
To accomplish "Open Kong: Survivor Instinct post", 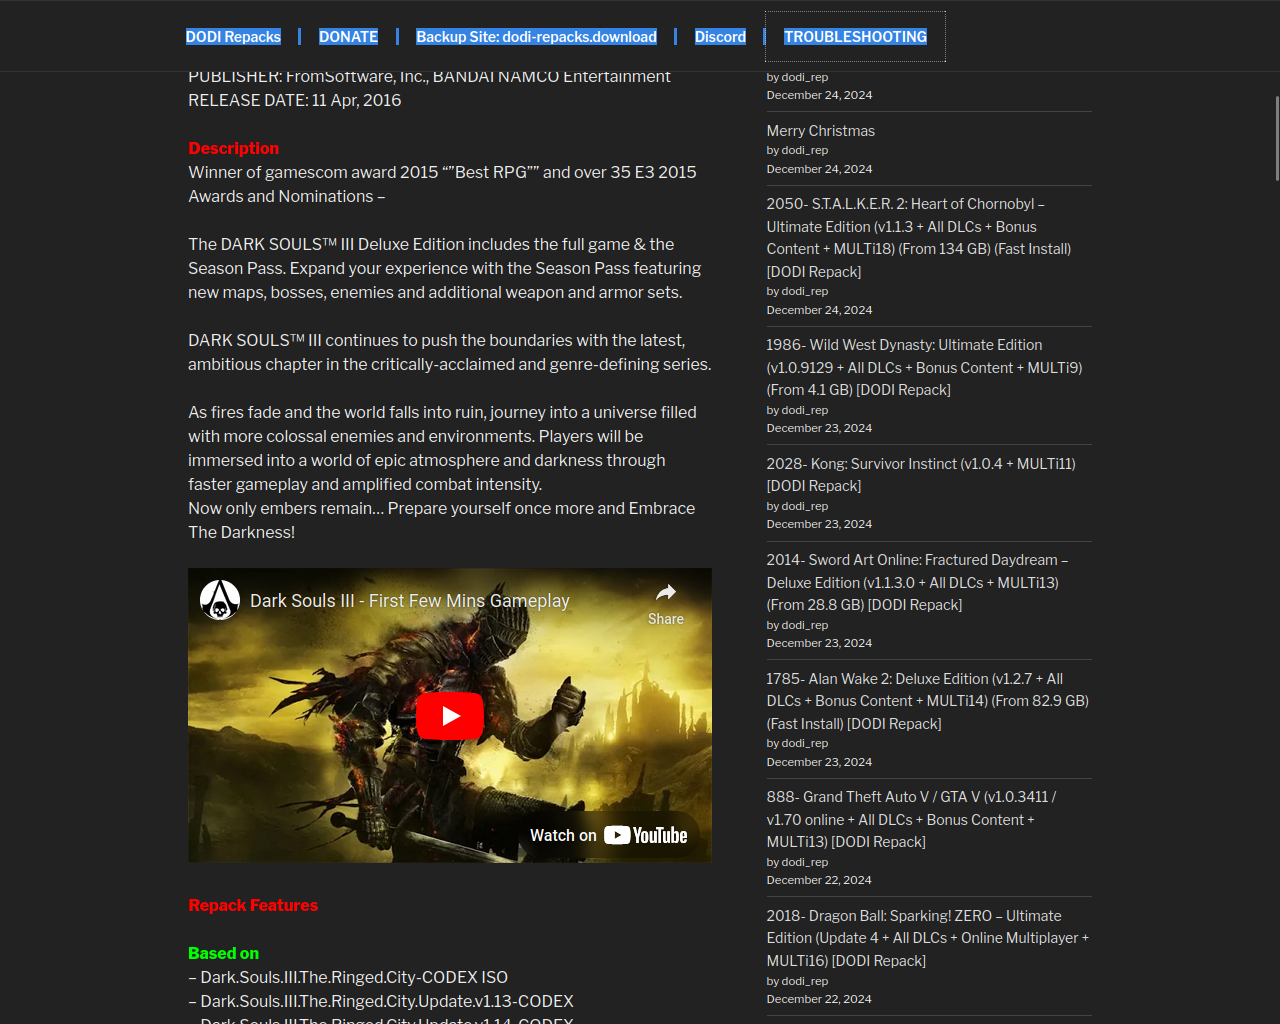I will click(921, 475).
